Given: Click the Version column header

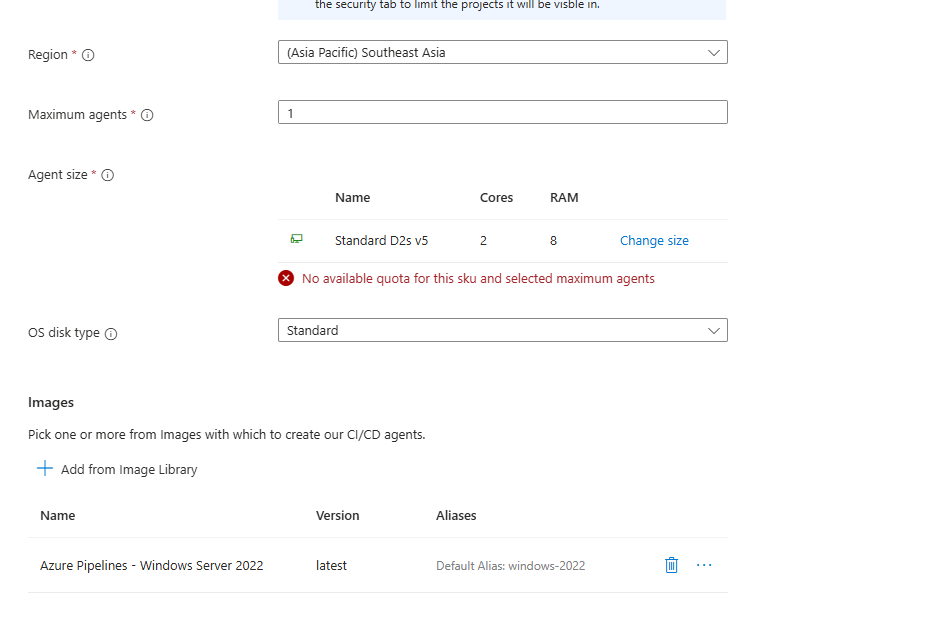Looking at the screenshot, I should 338,515.
